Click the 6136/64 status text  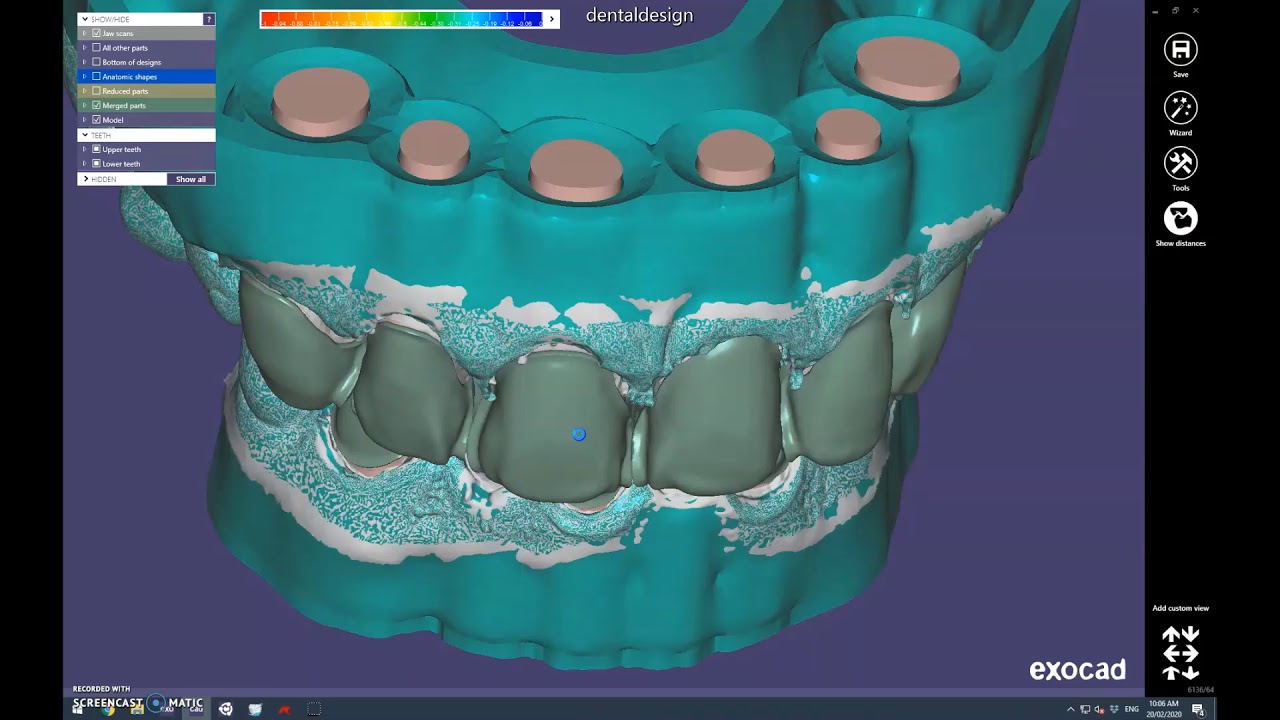[1200, 689]
